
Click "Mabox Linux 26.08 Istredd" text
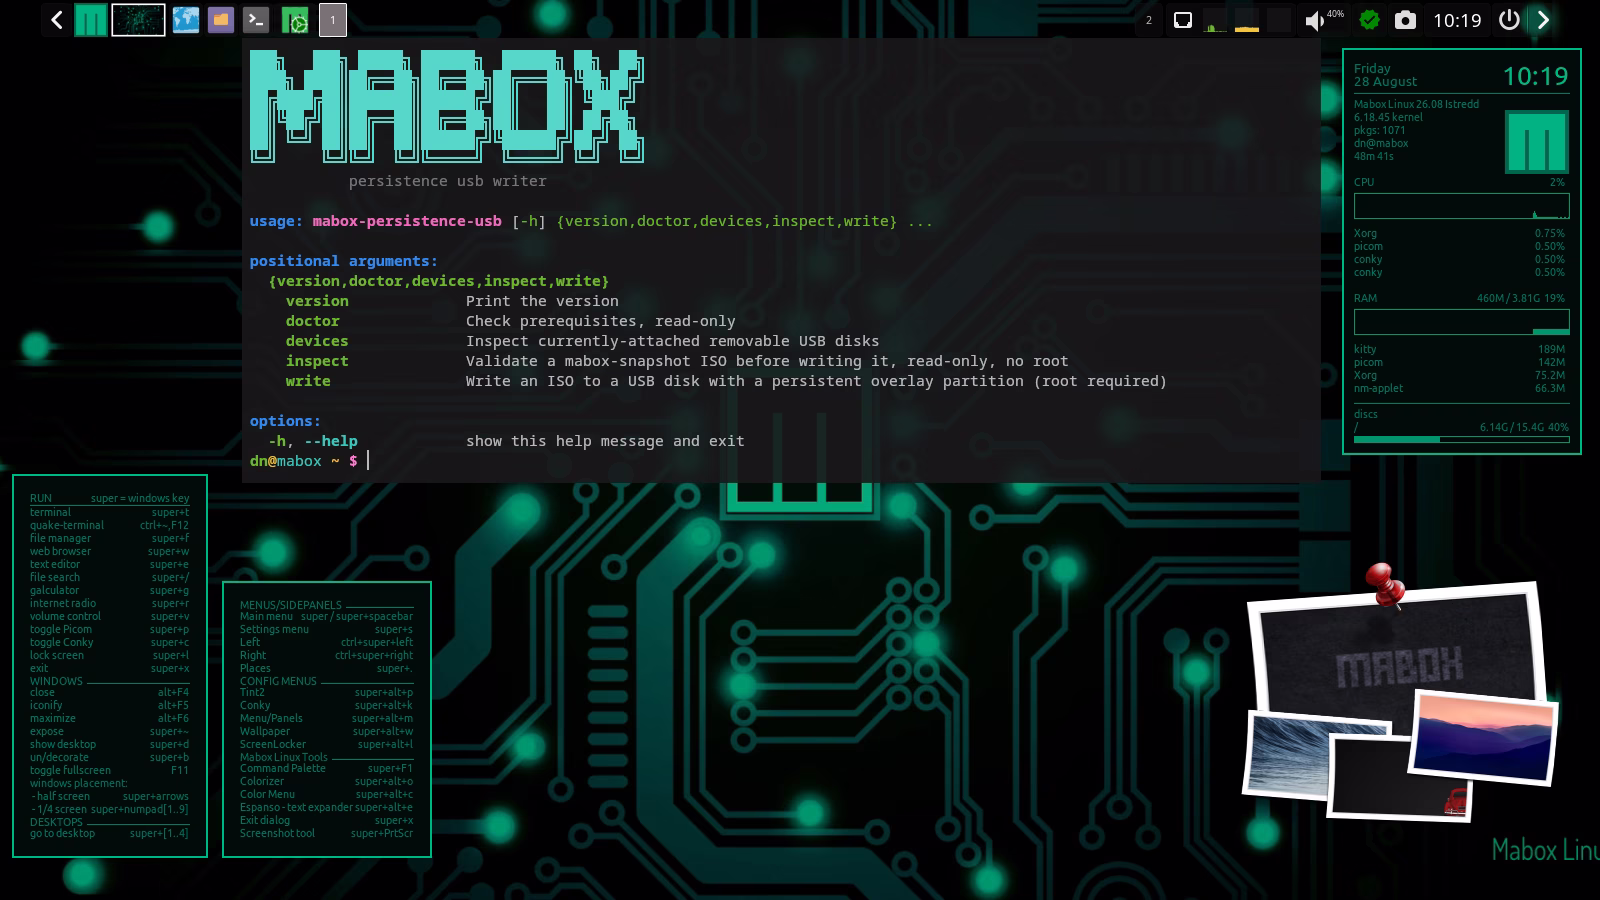click(1416, 104)
